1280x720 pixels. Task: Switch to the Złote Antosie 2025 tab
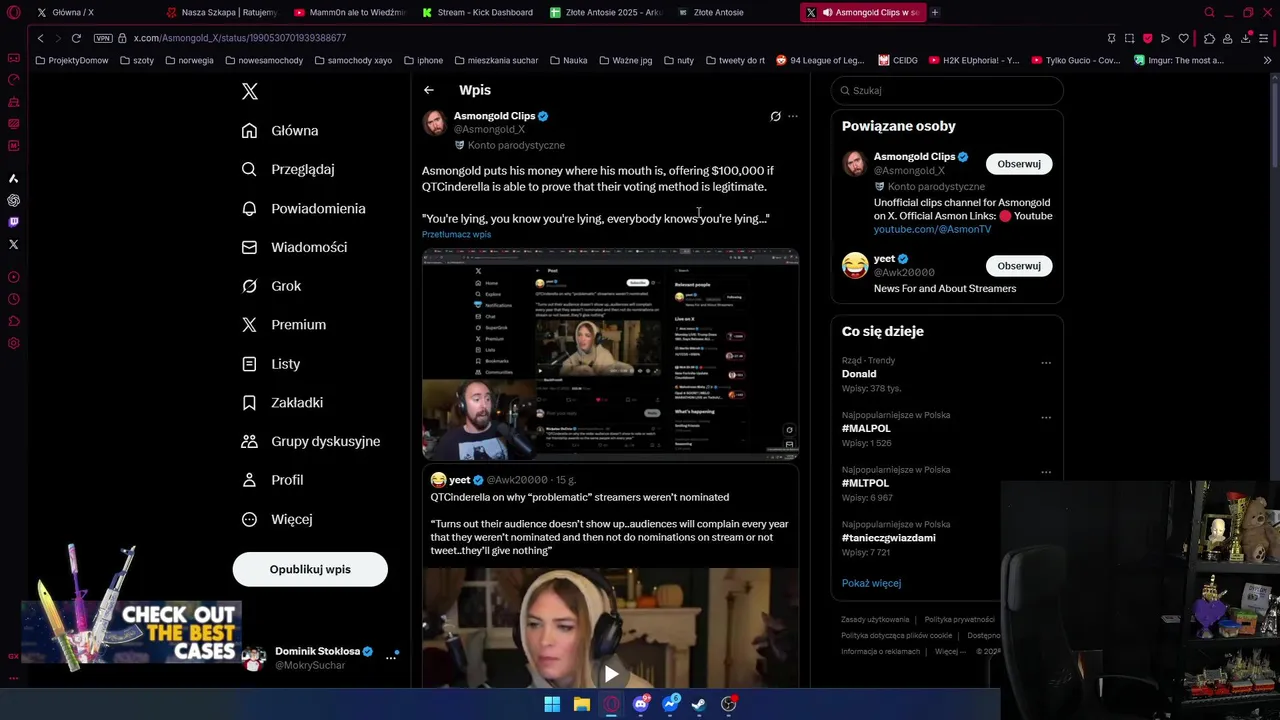[x=606, y=12]
